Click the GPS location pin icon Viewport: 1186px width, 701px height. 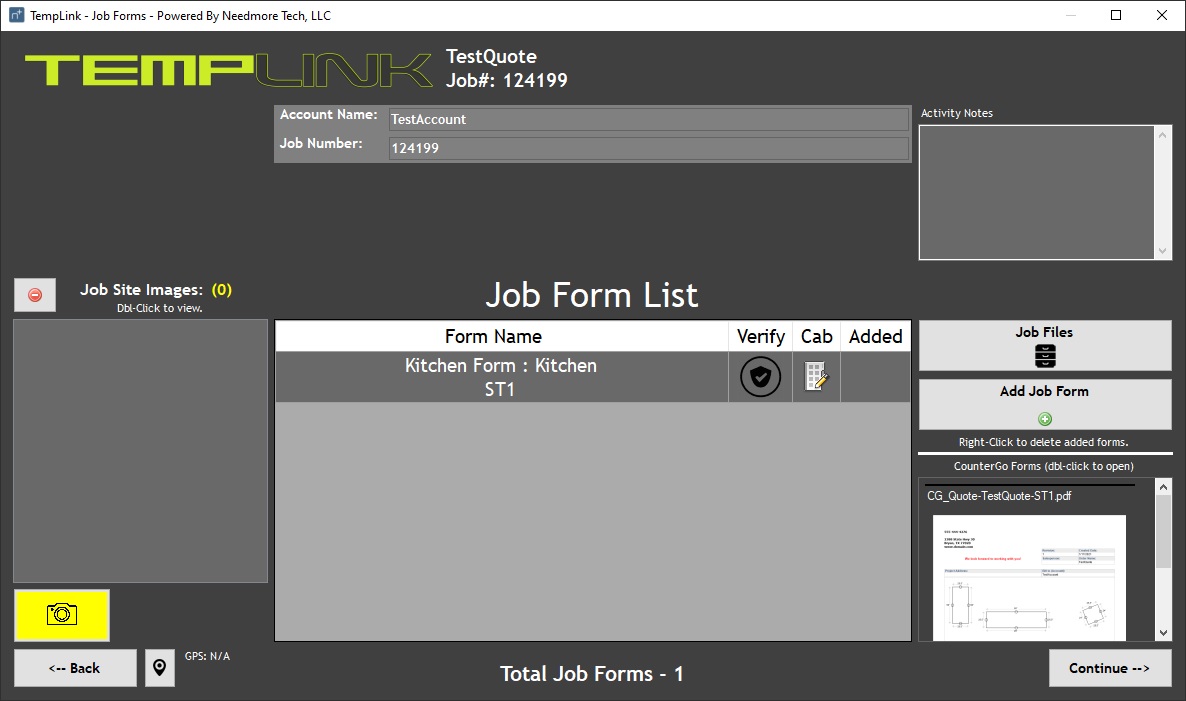[160, 668]
